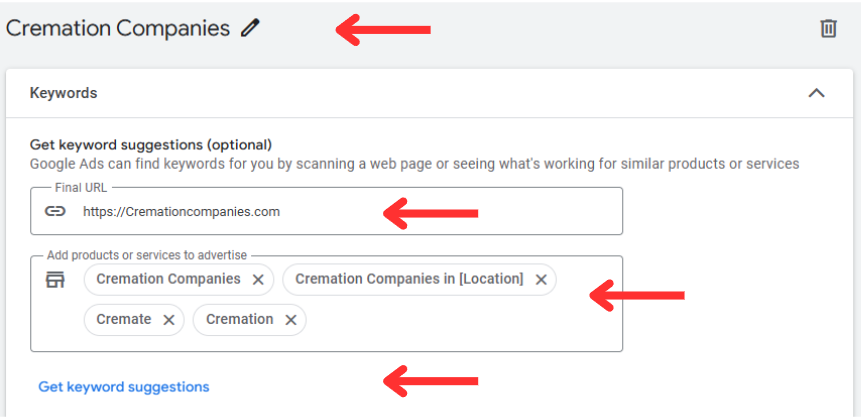This screenshot has height=419, width=861.
Task: Click the https://Cremationcompanies.com URL text
Action: point(182,211)
